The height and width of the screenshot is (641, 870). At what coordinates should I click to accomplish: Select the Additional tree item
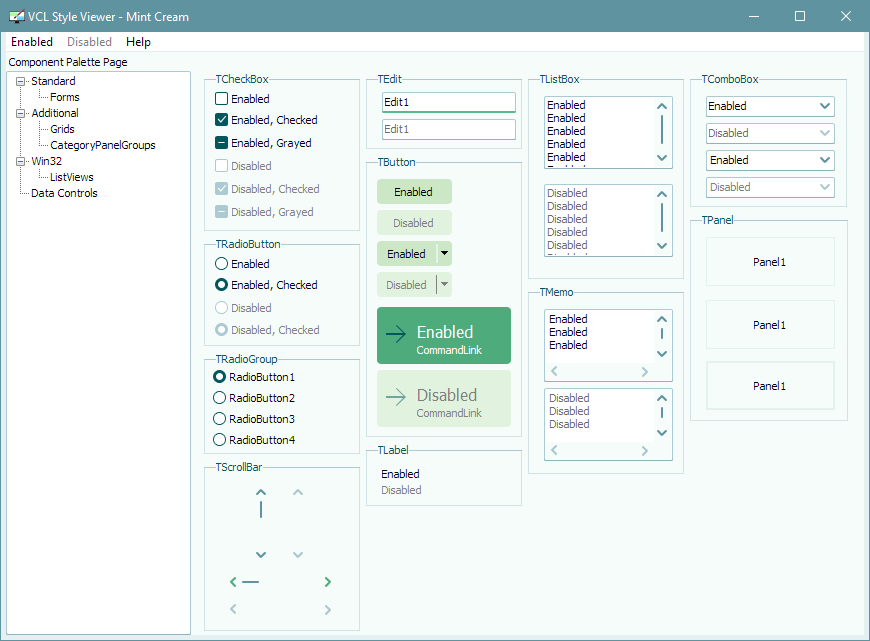(x=55, y=113)
